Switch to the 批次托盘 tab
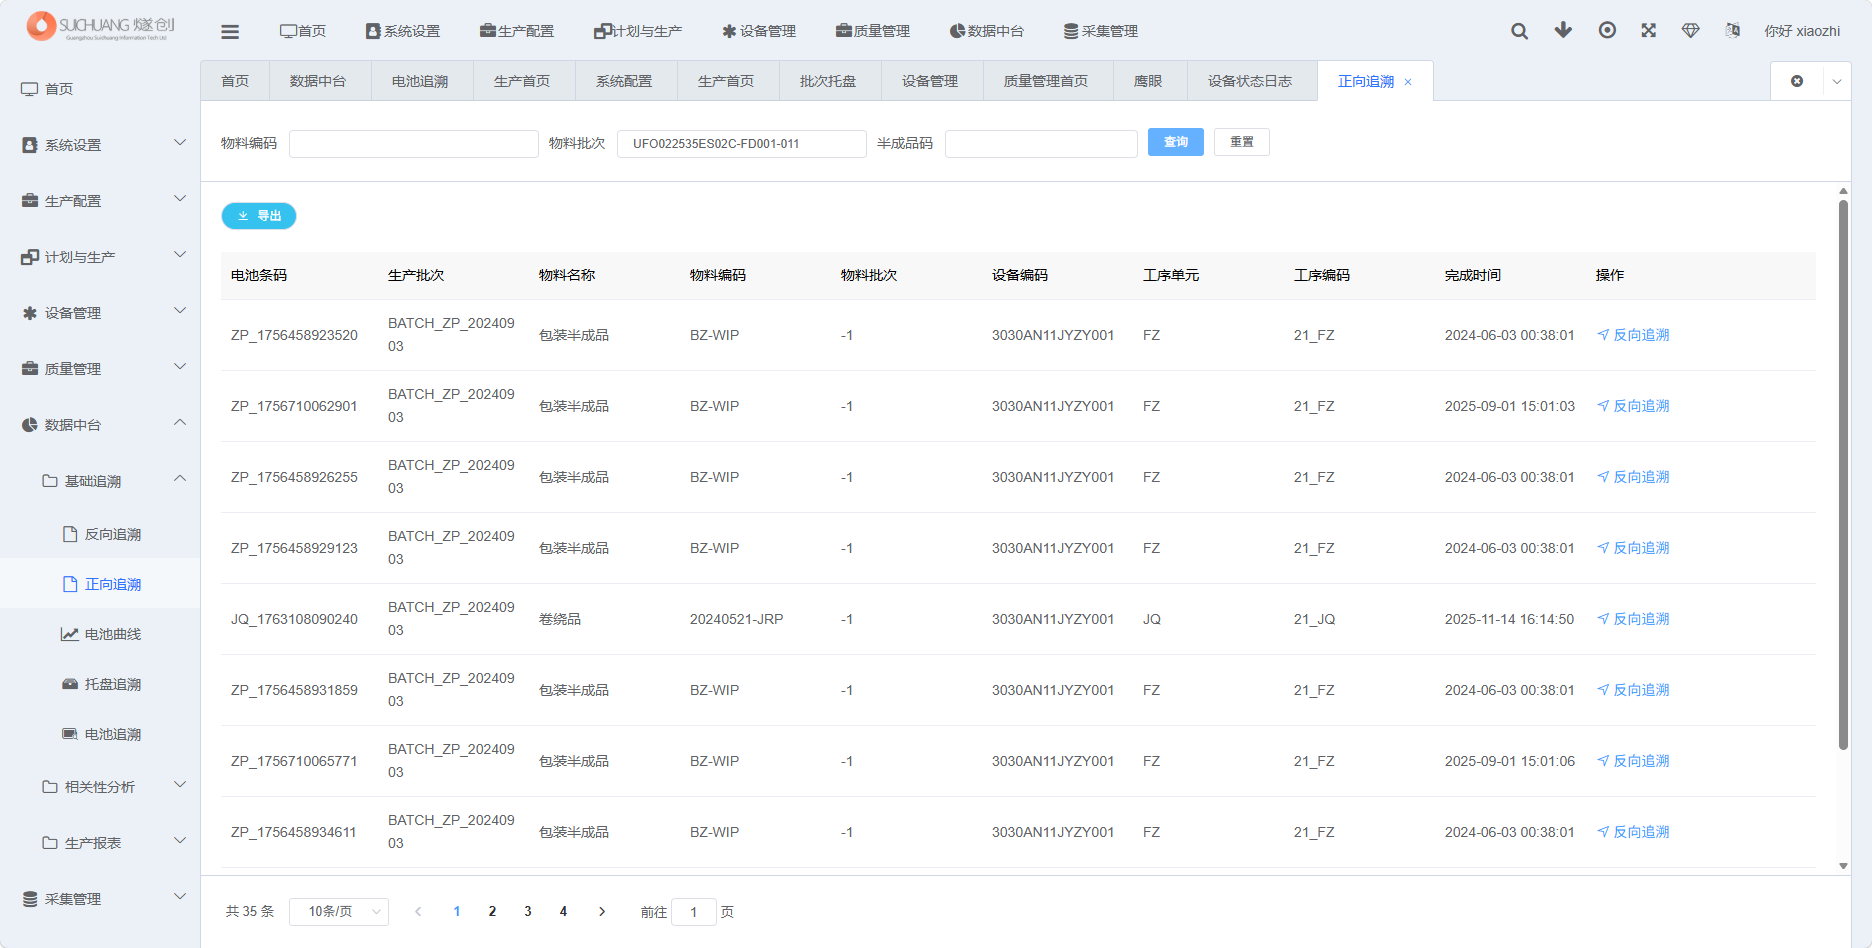The height and width of the screenshot is (948, 1872). [828, 81]
